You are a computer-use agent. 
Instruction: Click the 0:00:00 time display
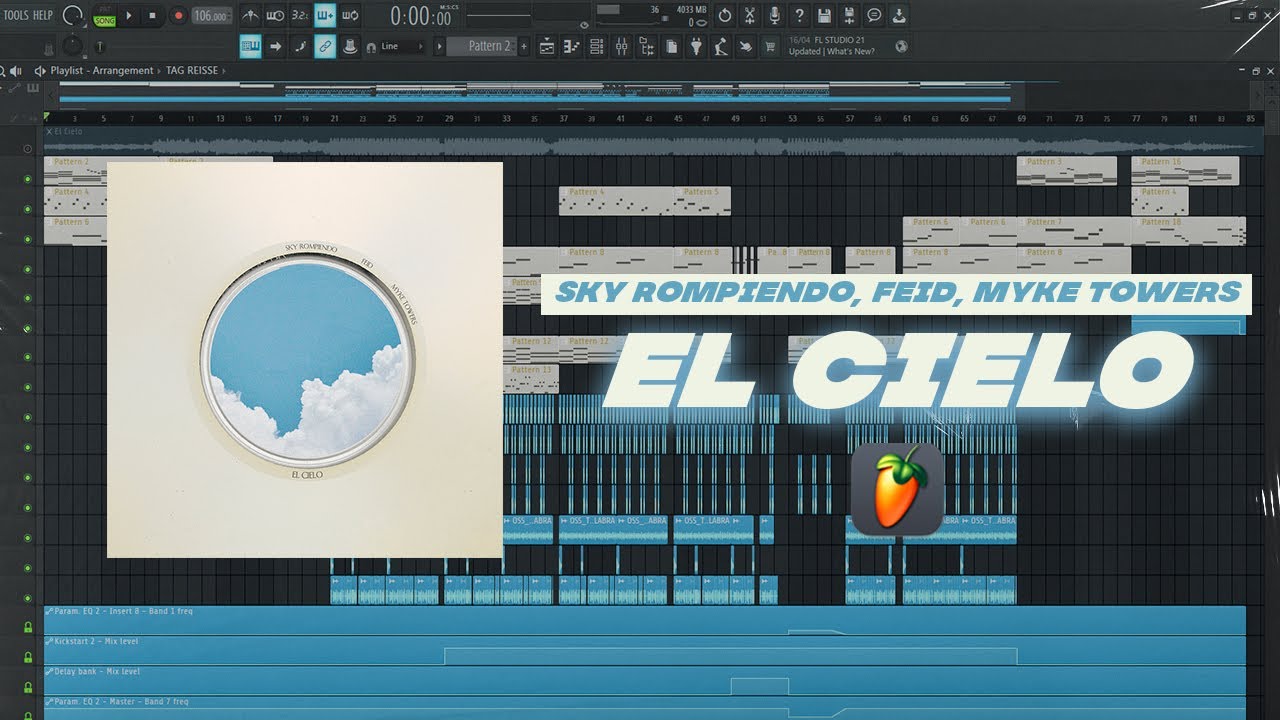coord(421,16)
